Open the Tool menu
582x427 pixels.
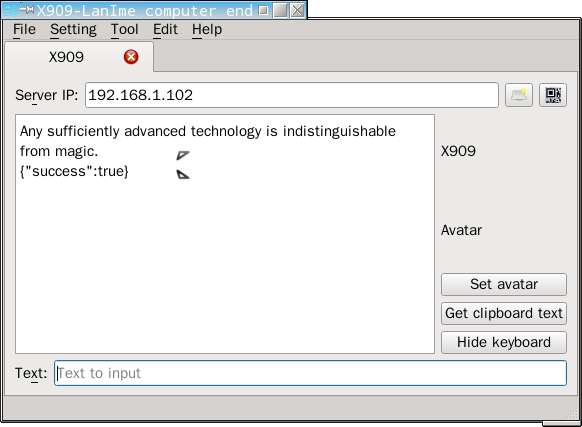125,29
